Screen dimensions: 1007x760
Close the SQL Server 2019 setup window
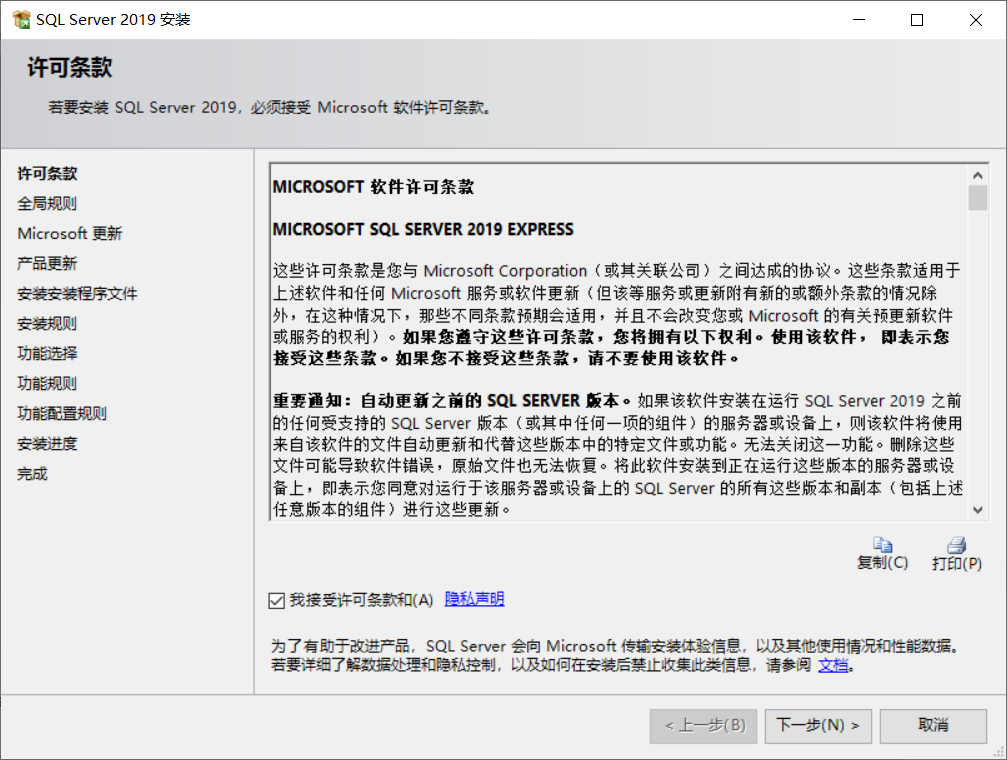tap(976, 20)
